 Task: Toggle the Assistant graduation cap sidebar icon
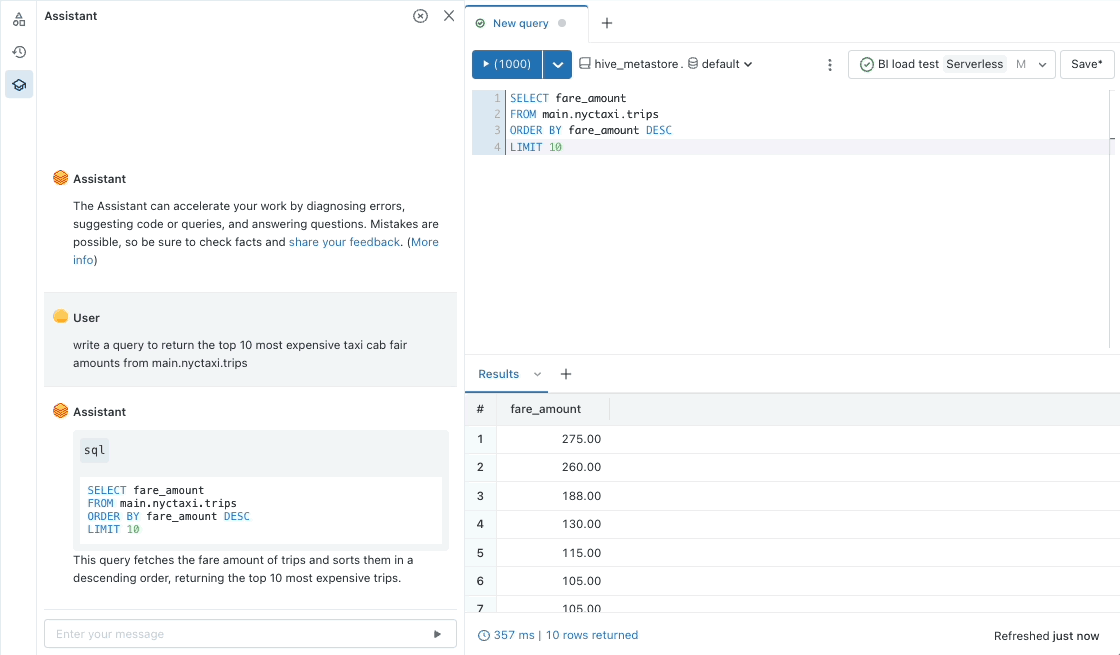[x=18, y=85]
